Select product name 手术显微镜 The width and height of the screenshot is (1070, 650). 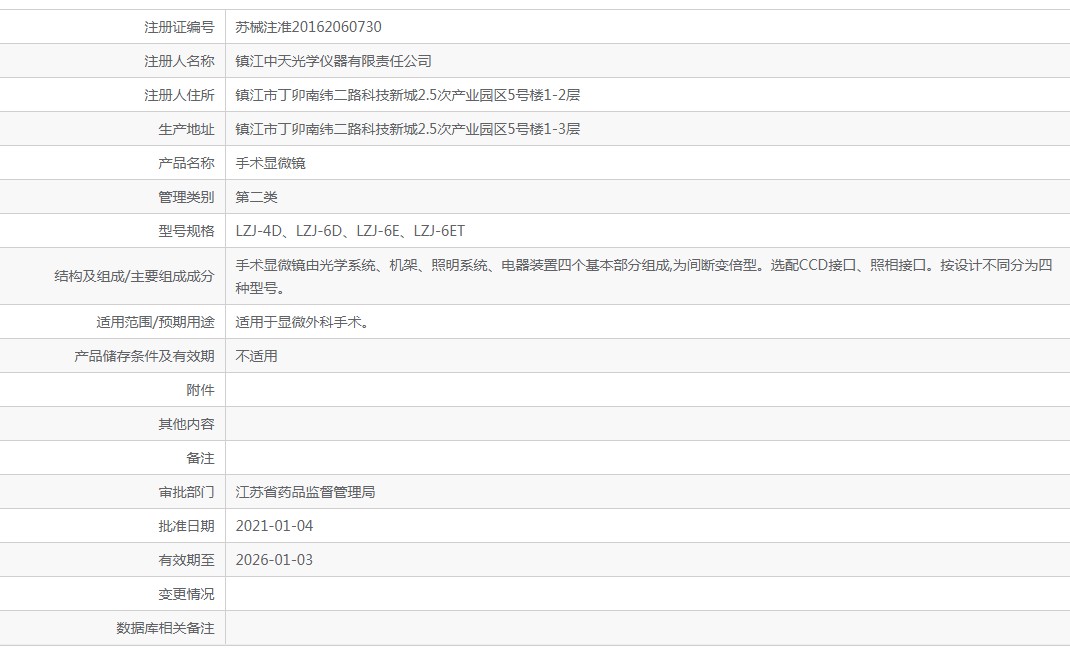click(270, 163)
